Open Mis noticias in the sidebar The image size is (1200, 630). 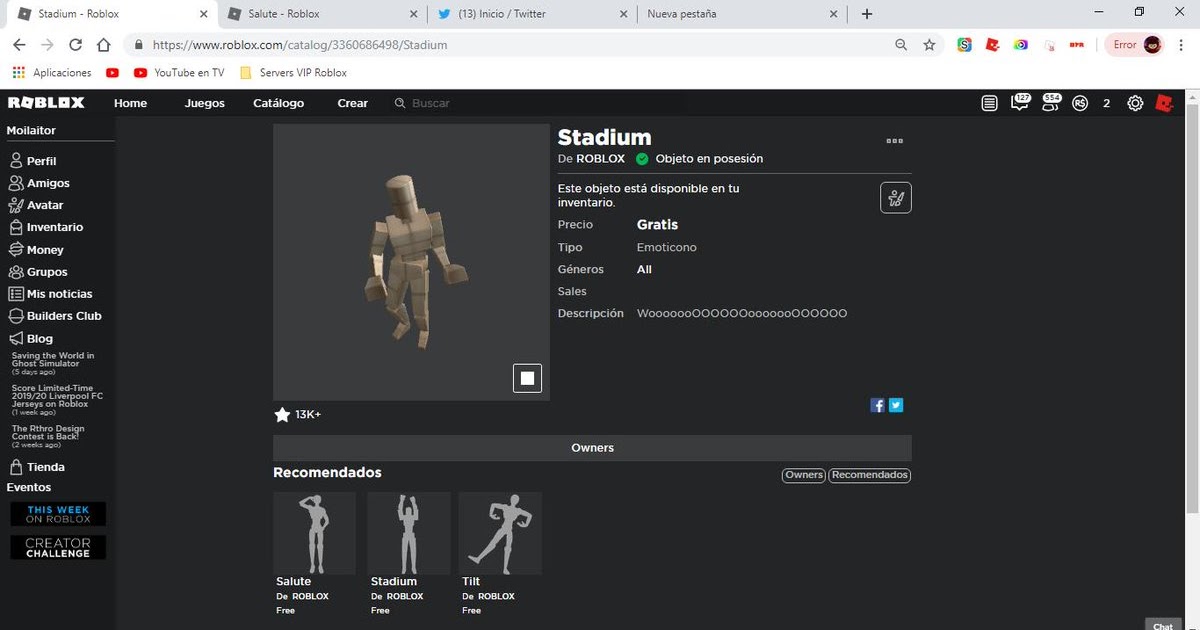[50, 294]
